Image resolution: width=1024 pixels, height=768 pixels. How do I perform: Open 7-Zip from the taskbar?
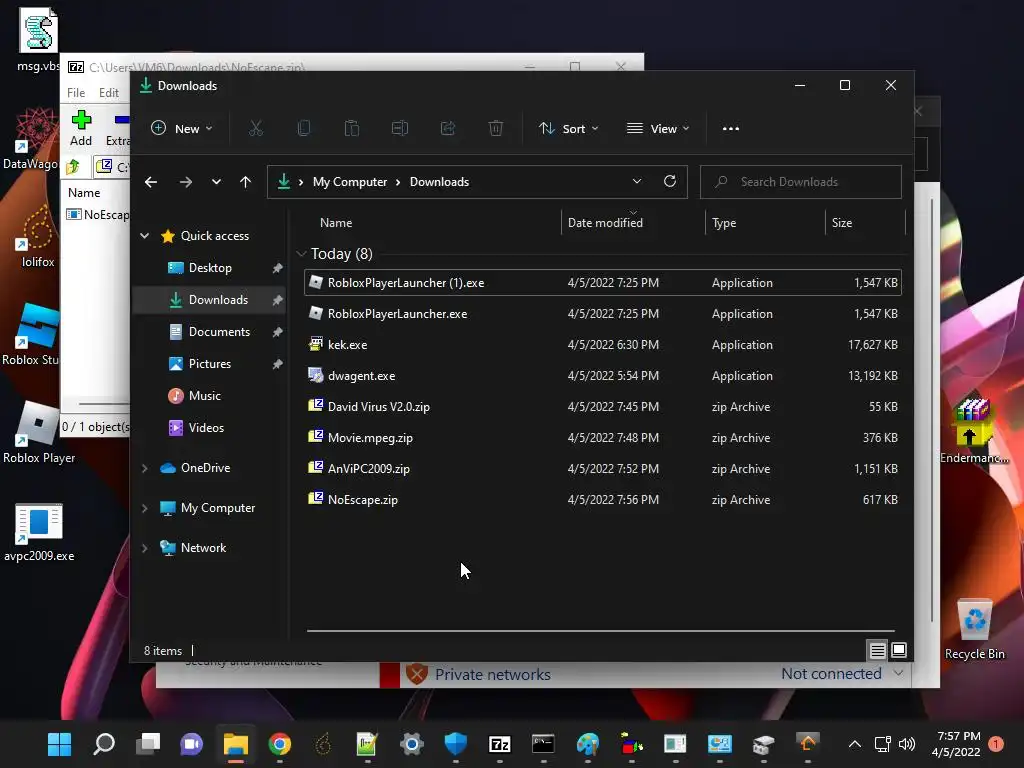[500, 744]
